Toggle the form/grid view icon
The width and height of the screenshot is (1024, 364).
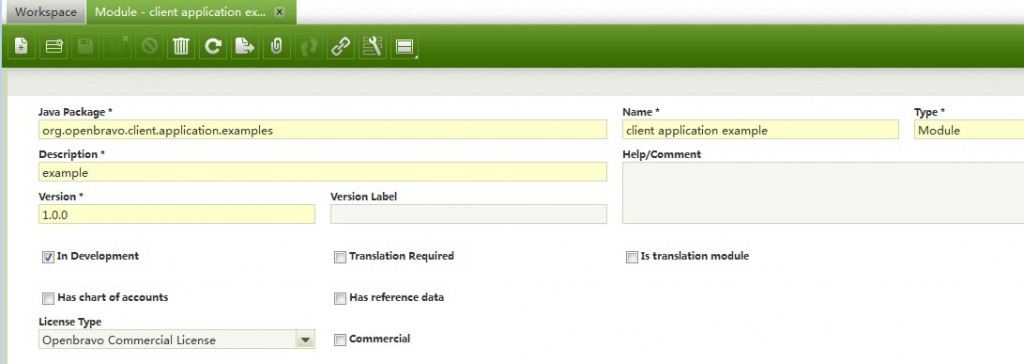pos(404,46)
